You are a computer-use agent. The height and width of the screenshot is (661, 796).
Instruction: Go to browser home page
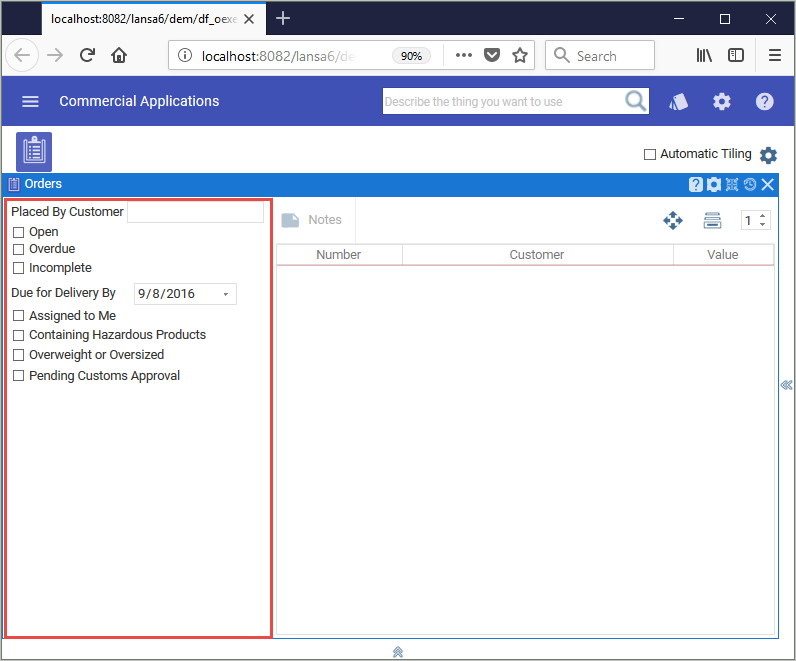(x=119, y=55)
